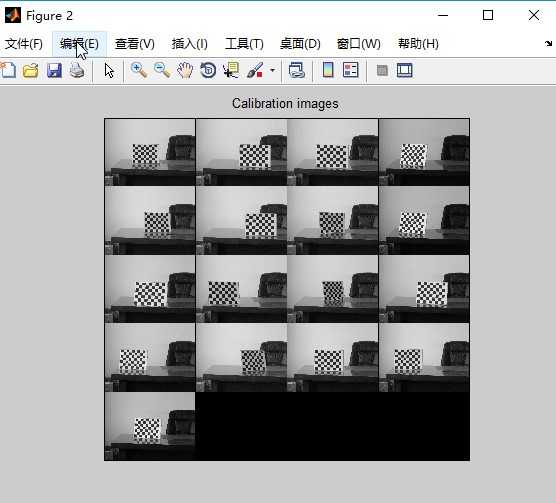Open the 文件(F) menu
The width and height of the screenshot is (556, 503).
coord(24,44)
